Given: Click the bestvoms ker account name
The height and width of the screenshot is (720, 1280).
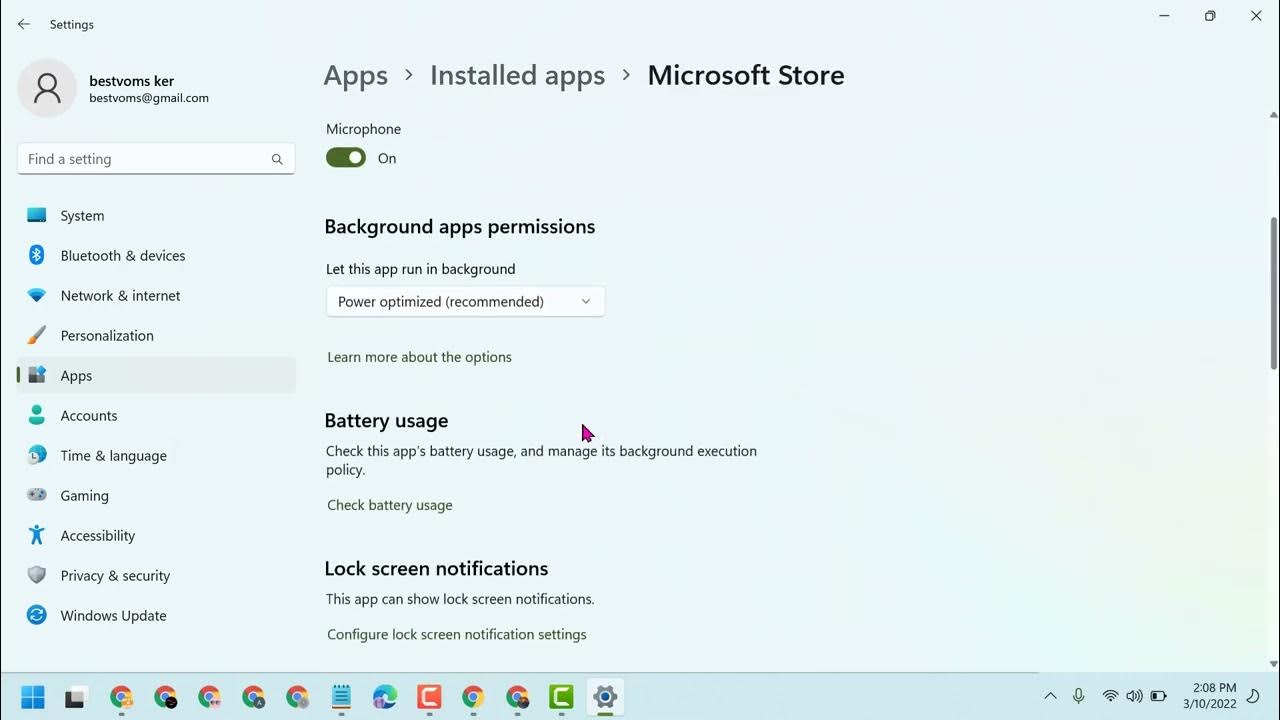Looking at the screenshot, I should pyautogui.click(x=132, y=81).
